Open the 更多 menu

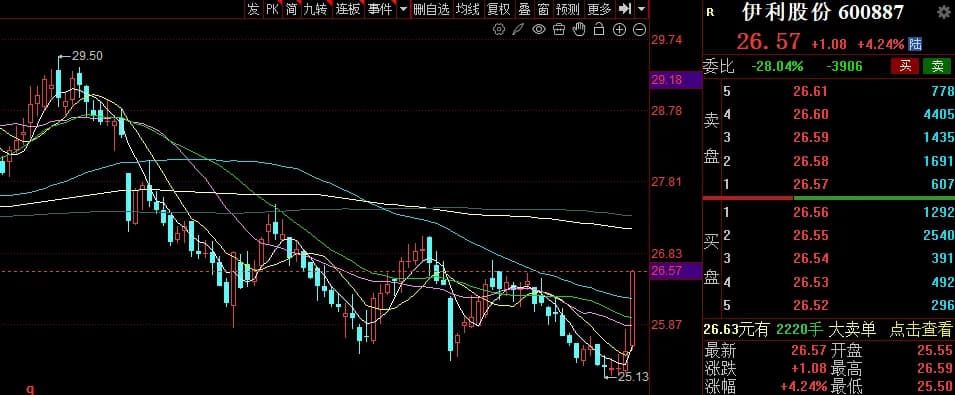[599, 9]
